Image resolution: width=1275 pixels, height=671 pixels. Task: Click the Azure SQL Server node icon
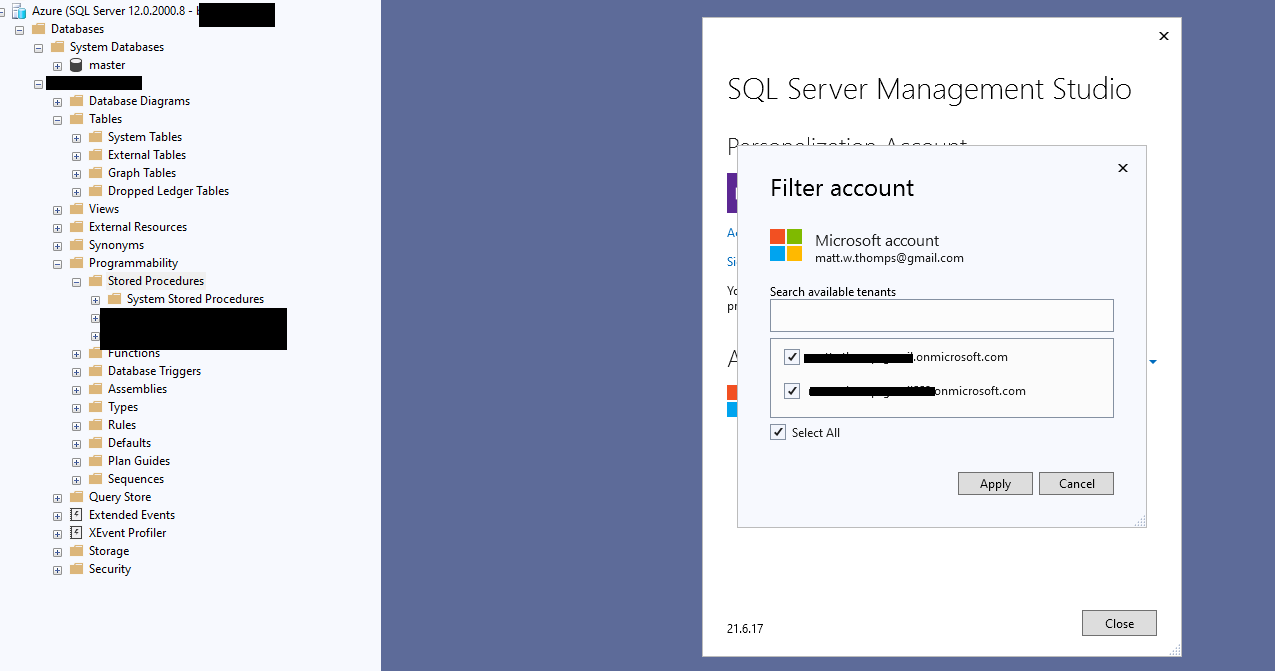[19, 11]
